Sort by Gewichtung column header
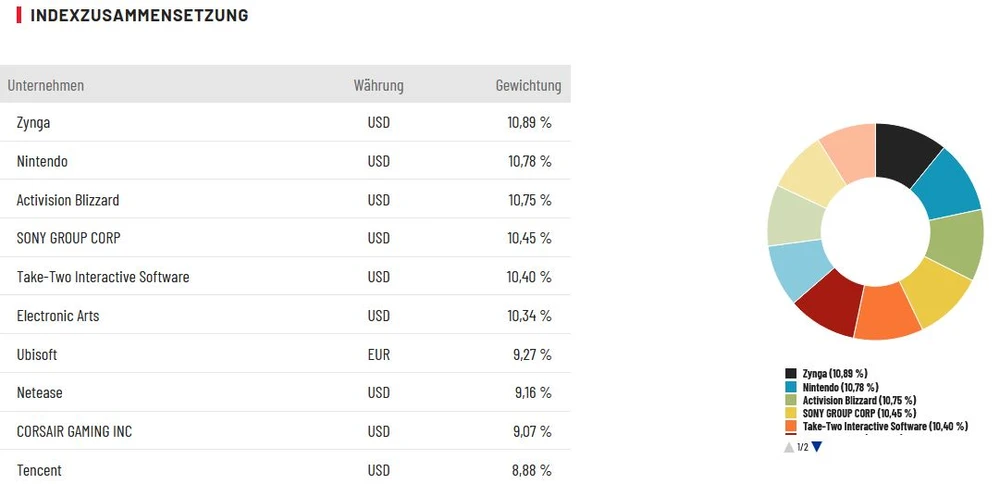 point(528,85)
